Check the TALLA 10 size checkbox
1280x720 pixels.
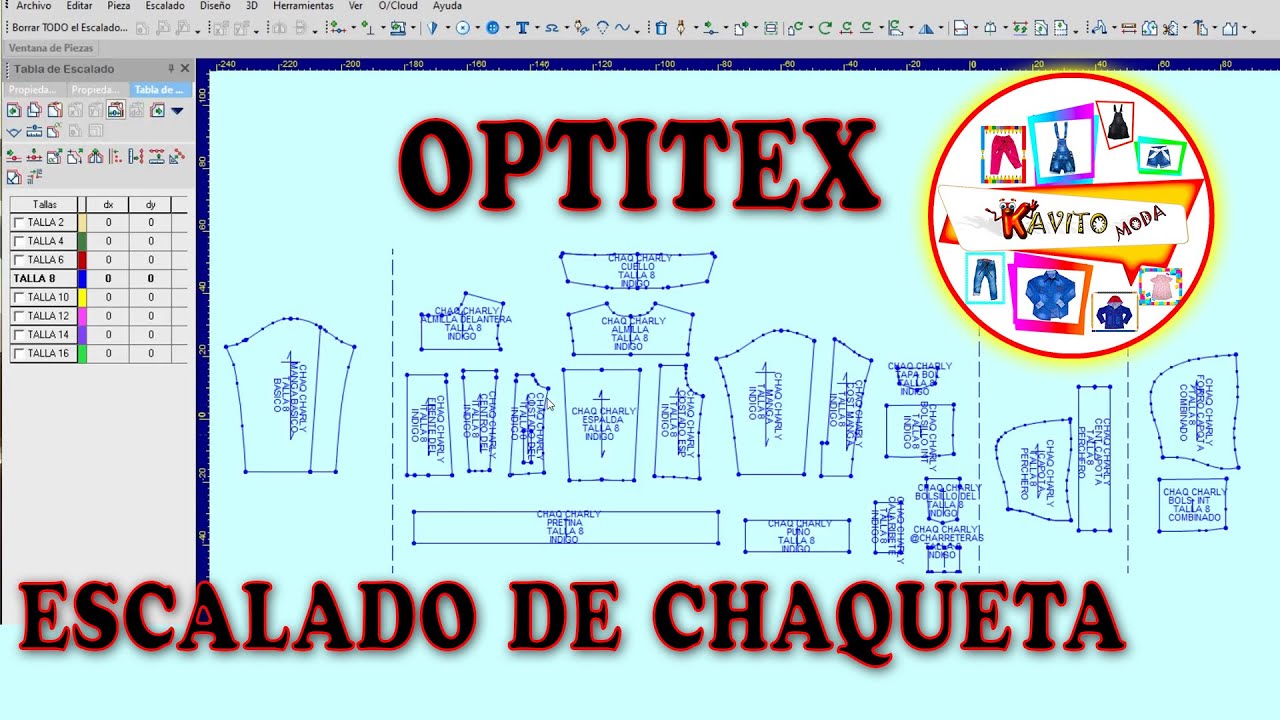18,297
